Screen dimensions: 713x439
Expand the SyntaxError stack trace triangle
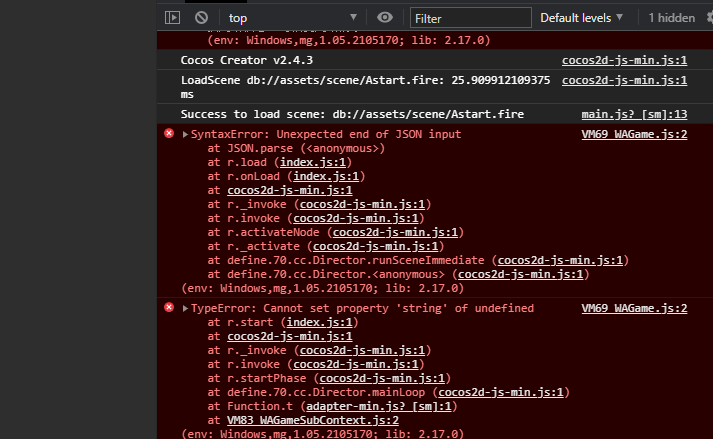click(x=185, y=134)
